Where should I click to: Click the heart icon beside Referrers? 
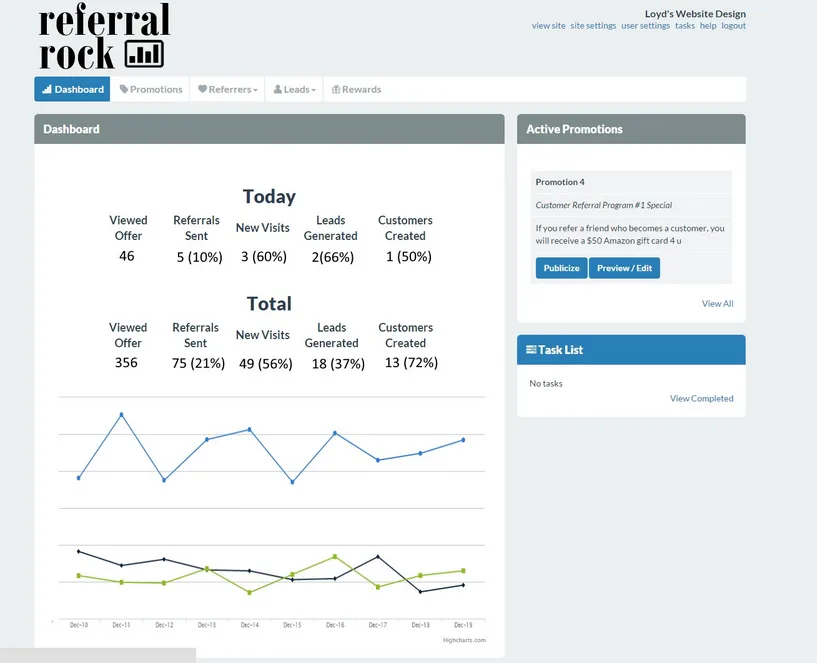tap(202, 89)
